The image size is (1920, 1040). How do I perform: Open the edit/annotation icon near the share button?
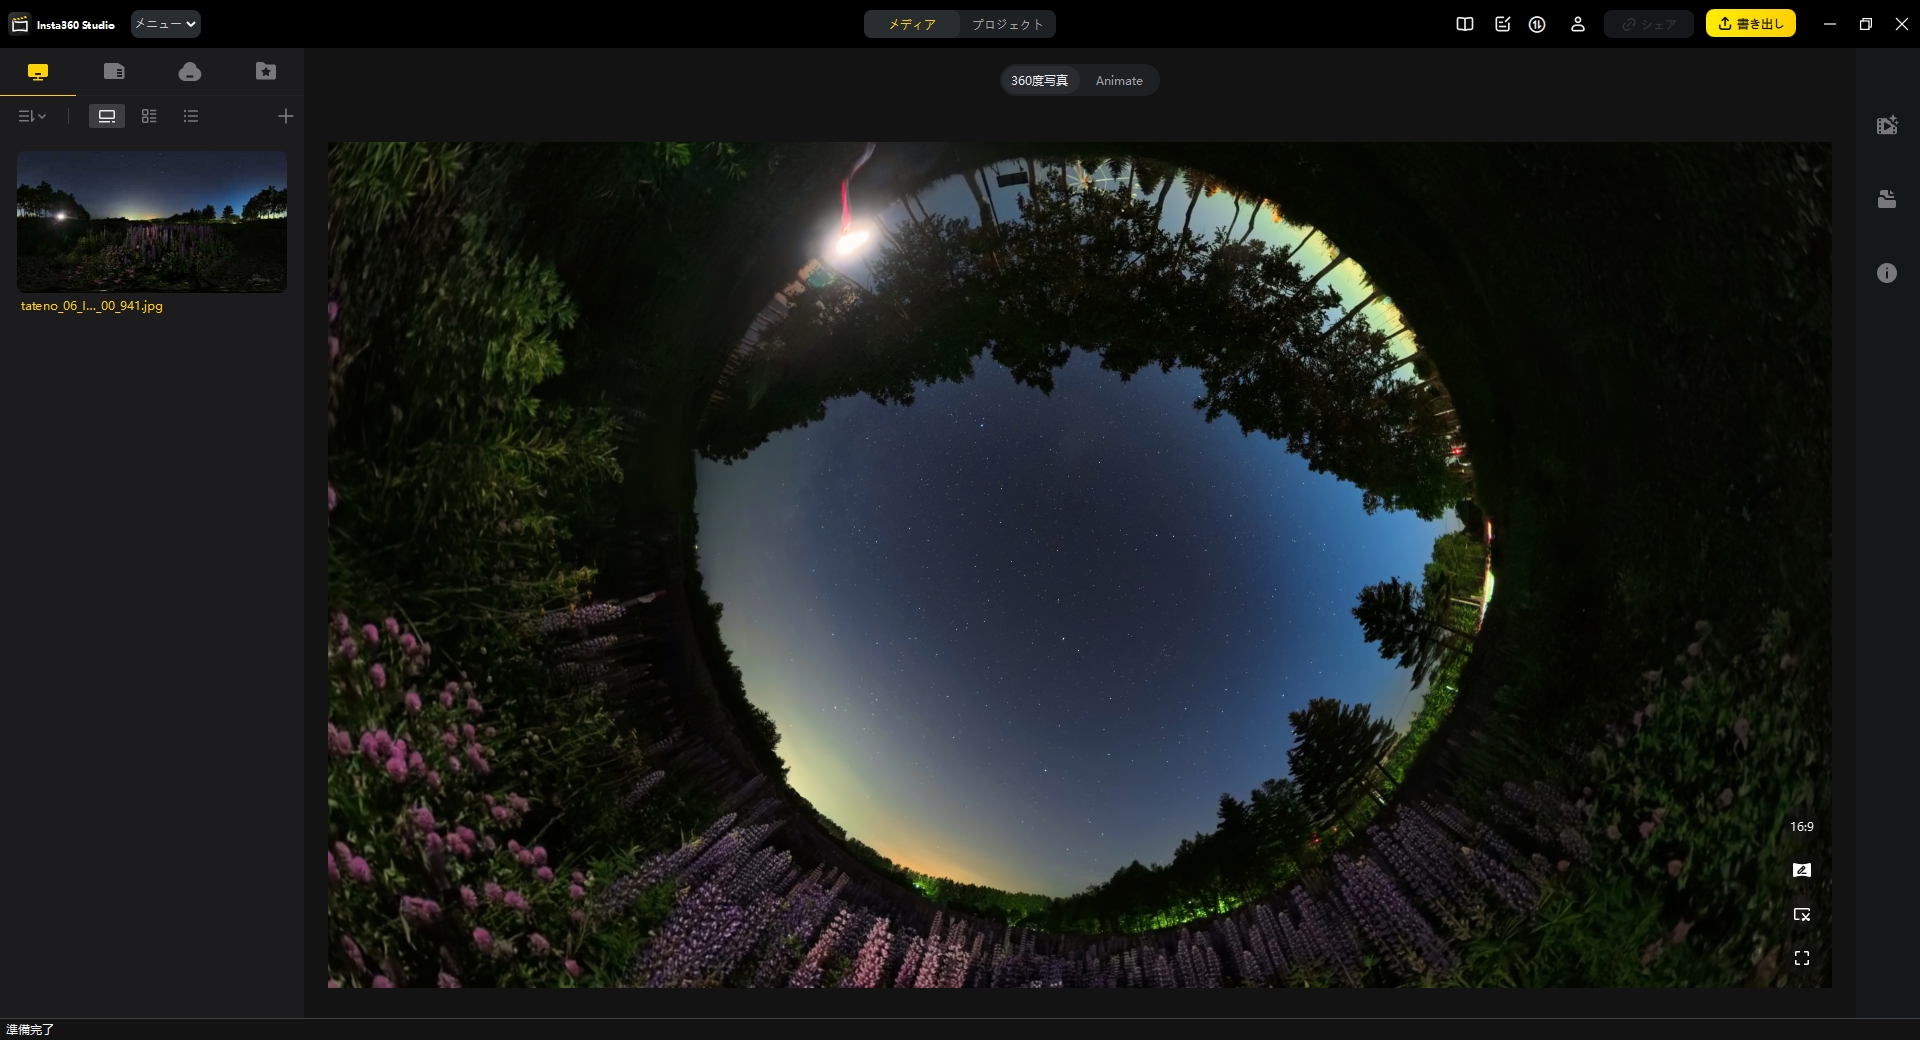1502,24
